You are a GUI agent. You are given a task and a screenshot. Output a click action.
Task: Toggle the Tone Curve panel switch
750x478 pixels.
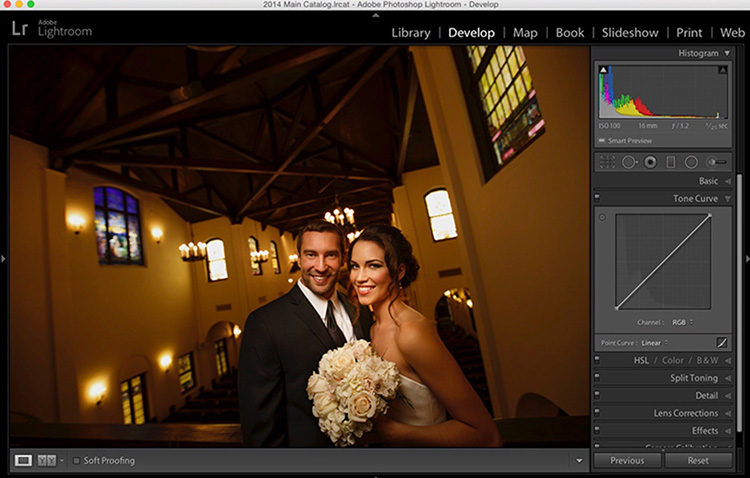[x=597, y=198]
